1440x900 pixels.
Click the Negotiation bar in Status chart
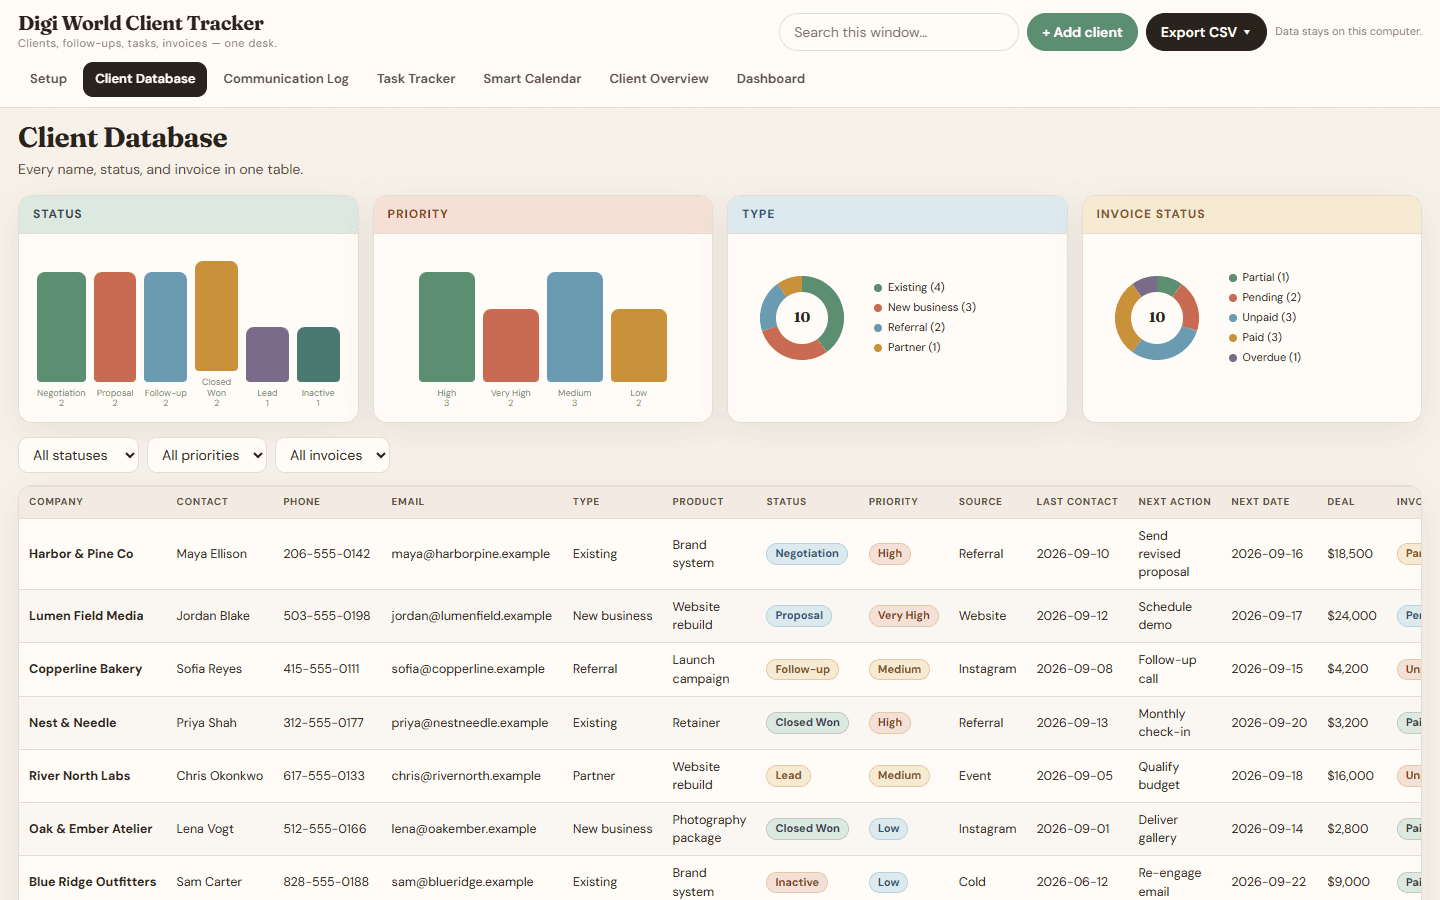tap(61, 327)
